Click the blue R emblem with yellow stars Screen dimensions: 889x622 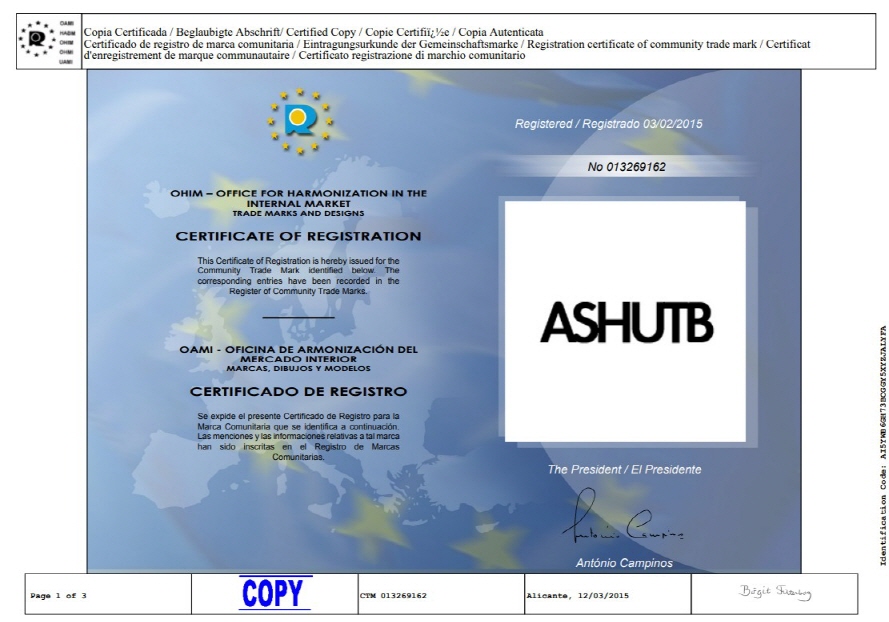pos(300,121)
